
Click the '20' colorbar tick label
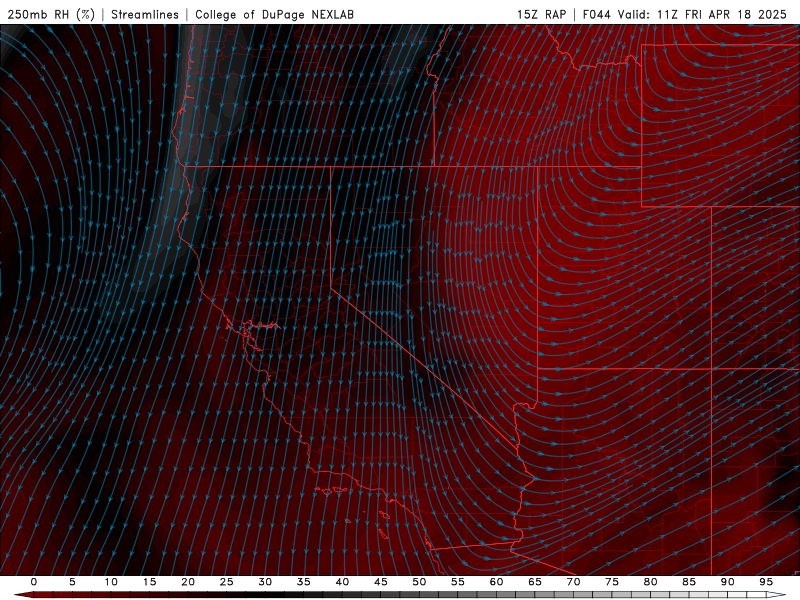tap(188, 582)
